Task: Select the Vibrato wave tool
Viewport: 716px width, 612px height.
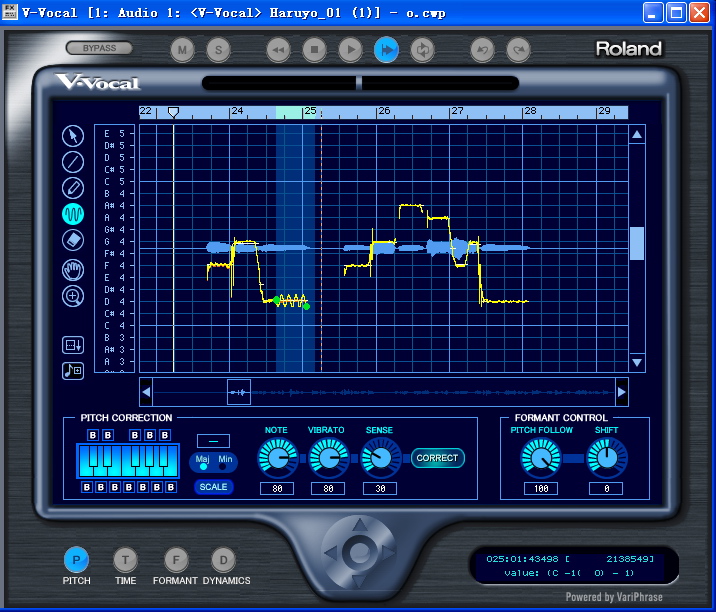Action: pos(73,214)
